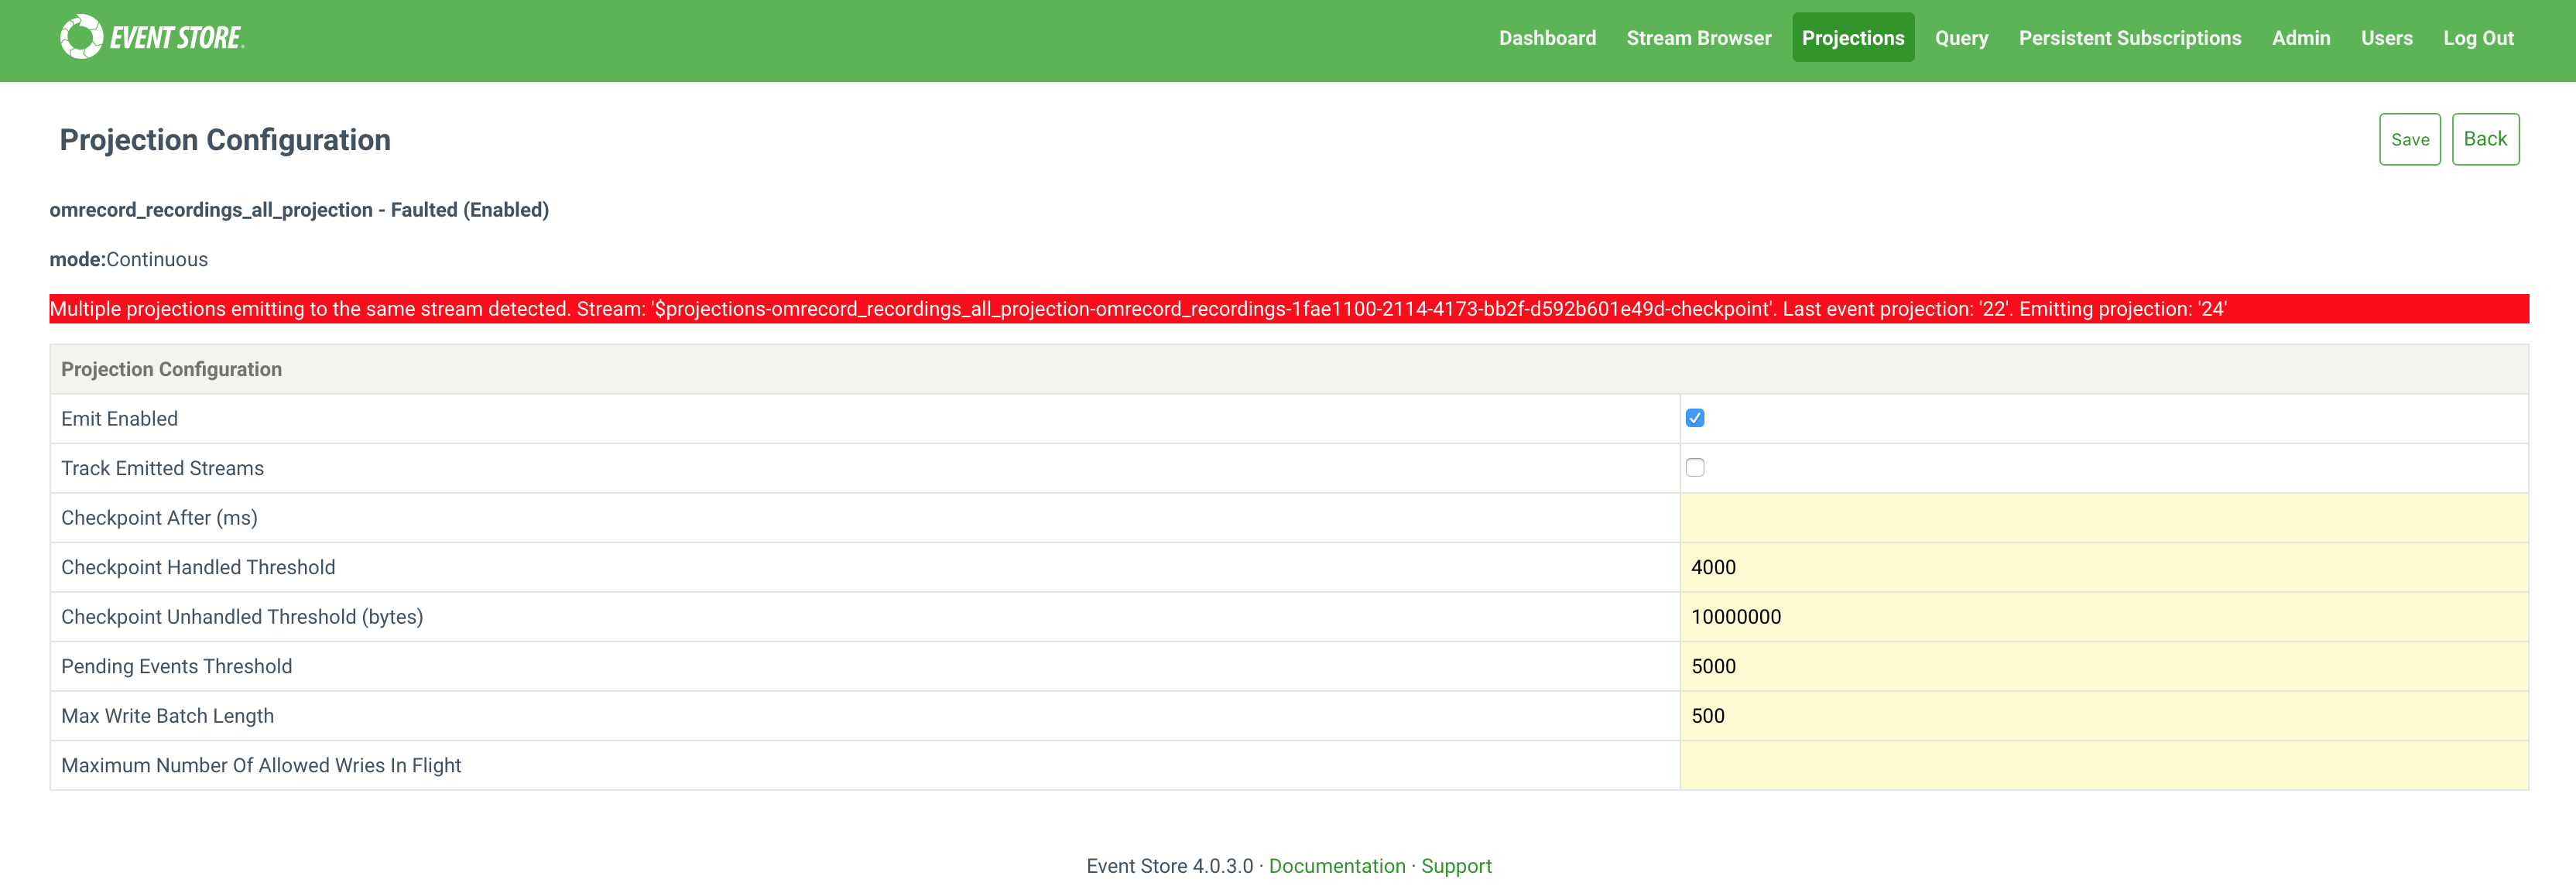The width and height of the screenshot is (2576, 893).
Task: Click the Event Store 4.0.3.0 version text
Action: tap(1169, 866)
